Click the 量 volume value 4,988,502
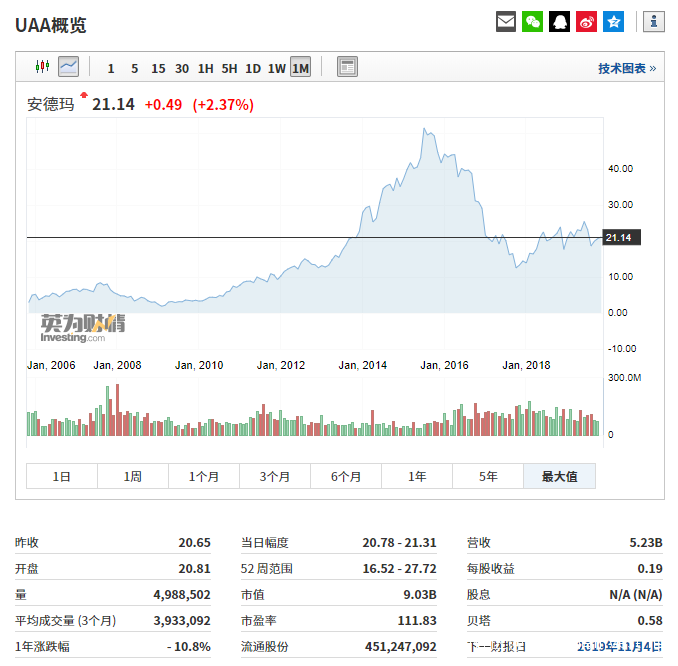Image resolution: width=678 pixels, height=666 pixels. click(x=182, y=595)
